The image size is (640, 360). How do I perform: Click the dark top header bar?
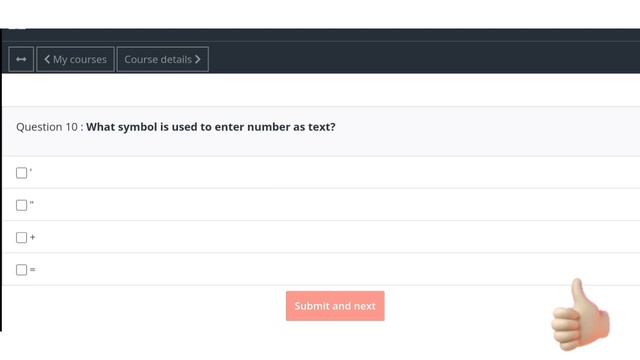click(321, 35)
